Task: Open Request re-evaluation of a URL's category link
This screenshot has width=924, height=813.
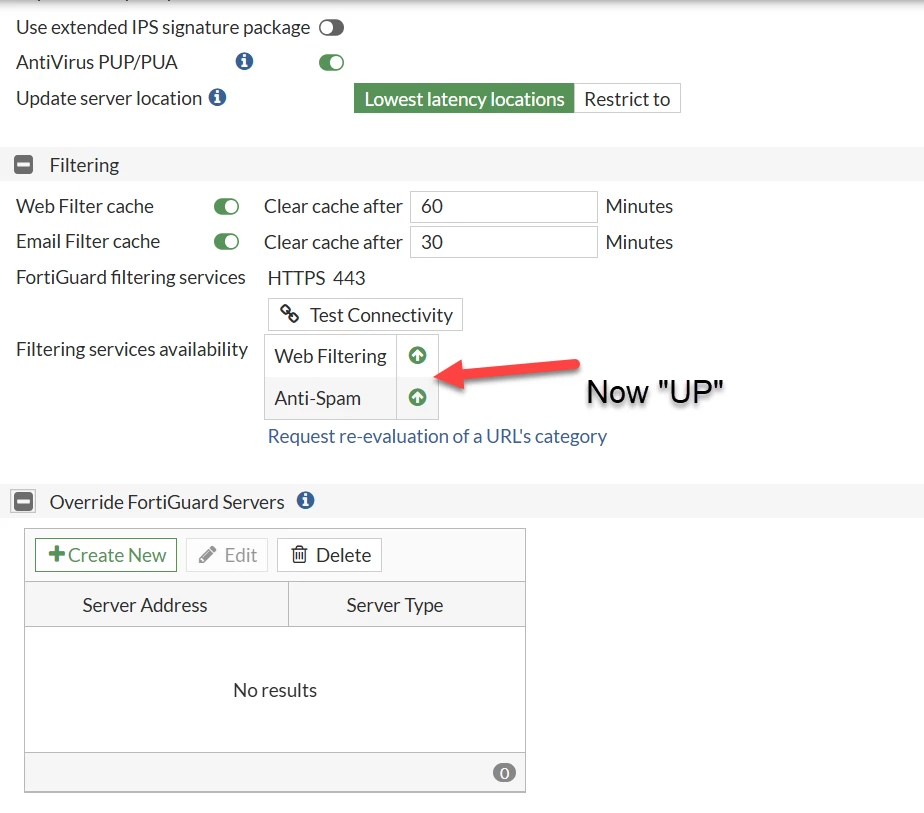Action: click(437, 437)
